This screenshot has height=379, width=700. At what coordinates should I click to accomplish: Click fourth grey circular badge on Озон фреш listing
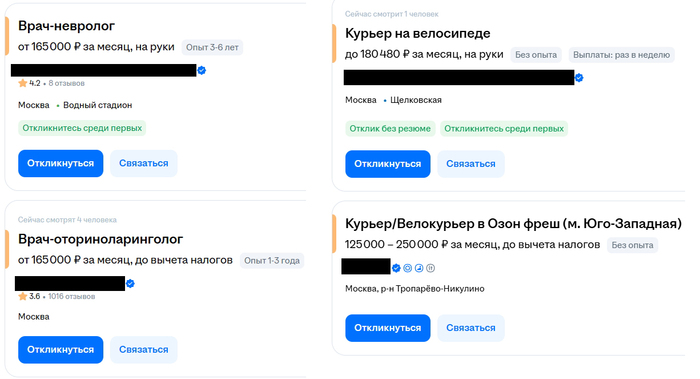430,268
